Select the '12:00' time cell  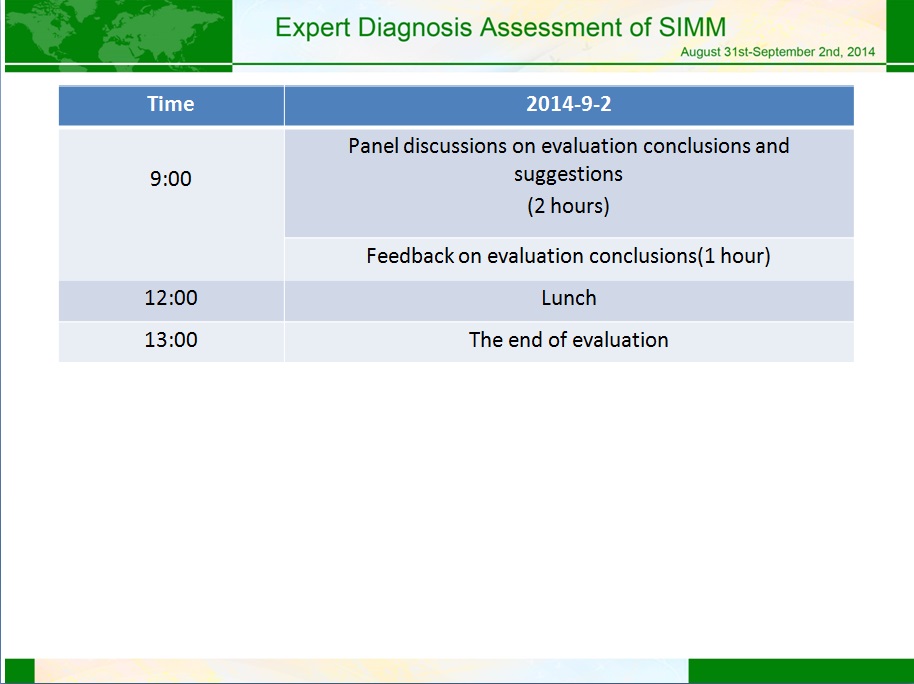pyautogui.click(x=171, y=298)
